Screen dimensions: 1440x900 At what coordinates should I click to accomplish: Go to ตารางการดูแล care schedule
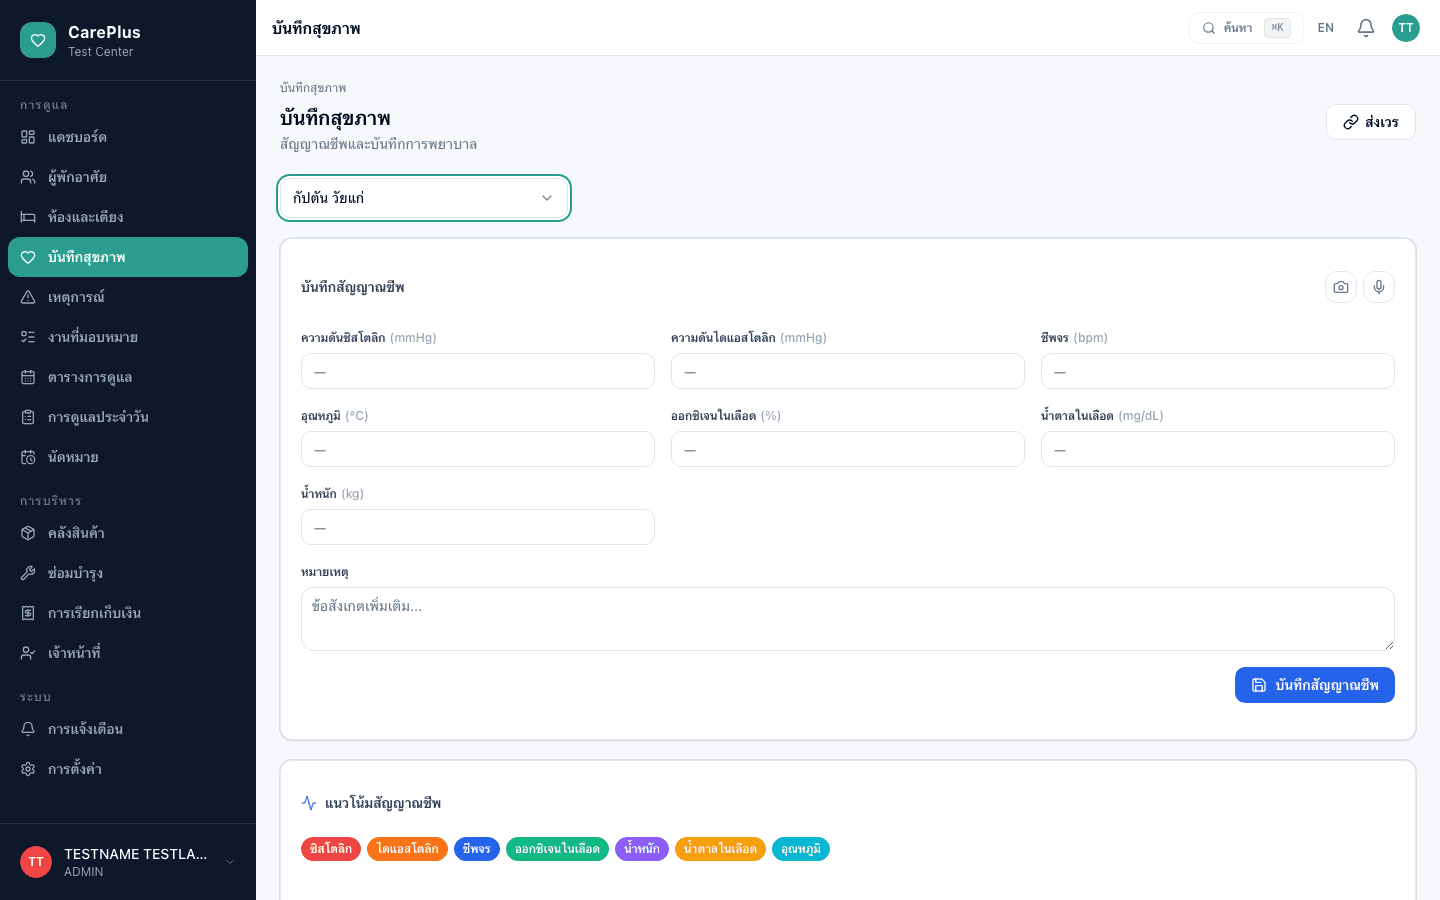[128, 377]
